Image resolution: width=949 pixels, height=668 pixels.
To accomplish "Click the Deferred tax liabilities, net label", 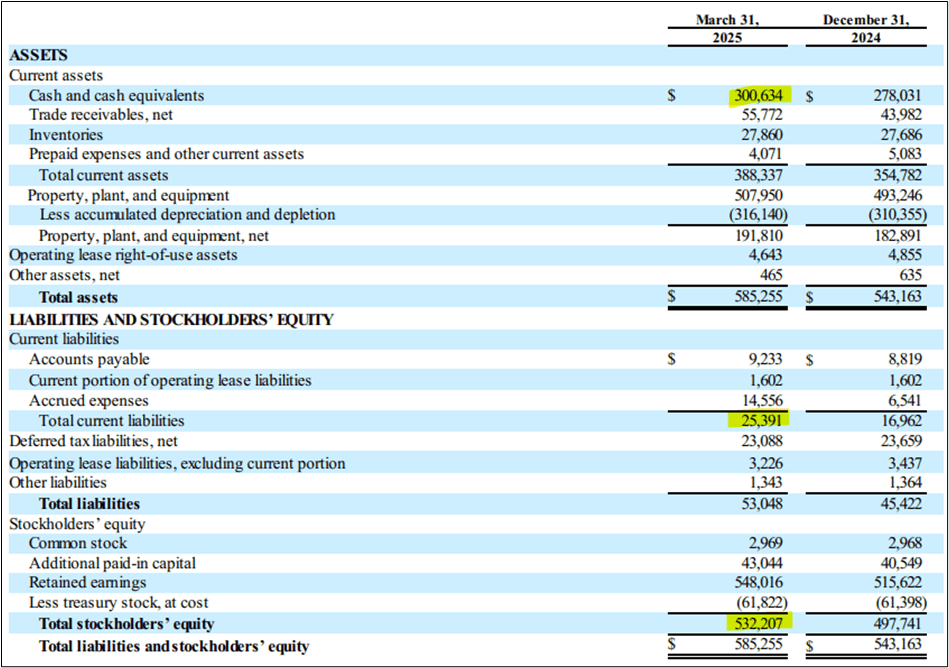I will (92, 441).
